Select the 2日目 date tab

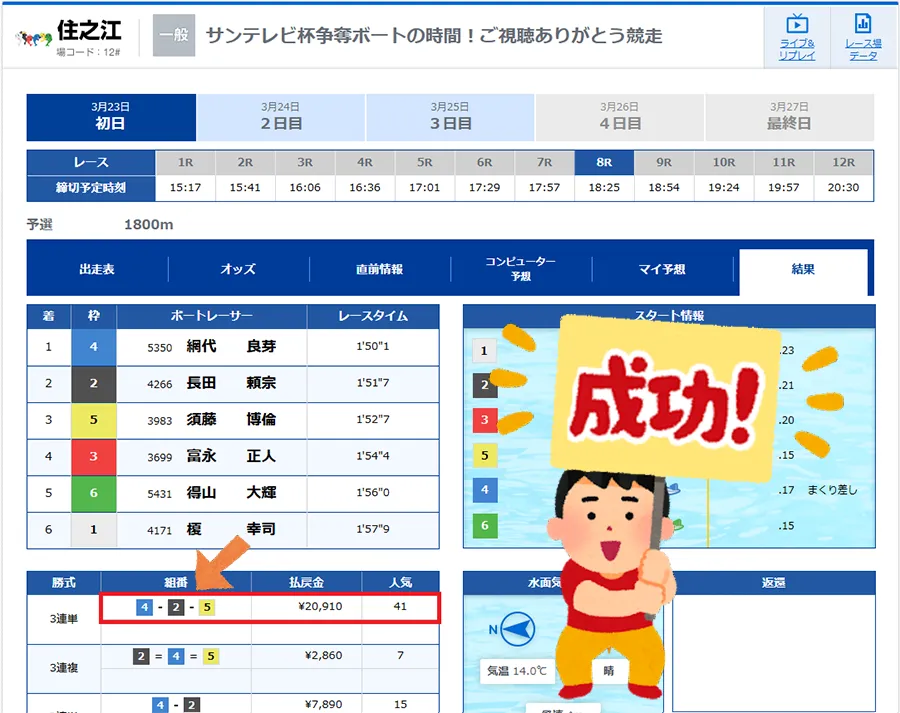[x=281, y=117]
